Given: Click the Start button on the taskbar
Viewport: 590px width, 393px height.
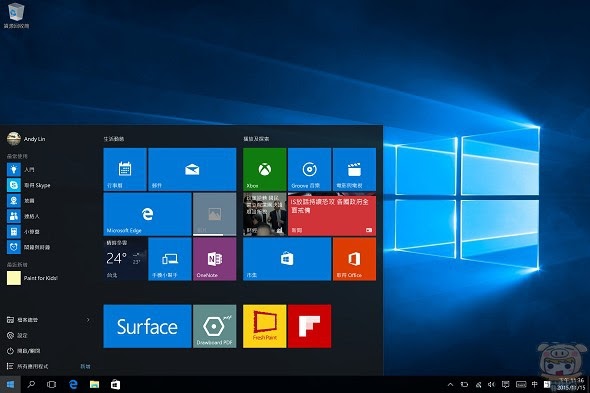Looking at the screenshot, I should [x=10, y=384].
